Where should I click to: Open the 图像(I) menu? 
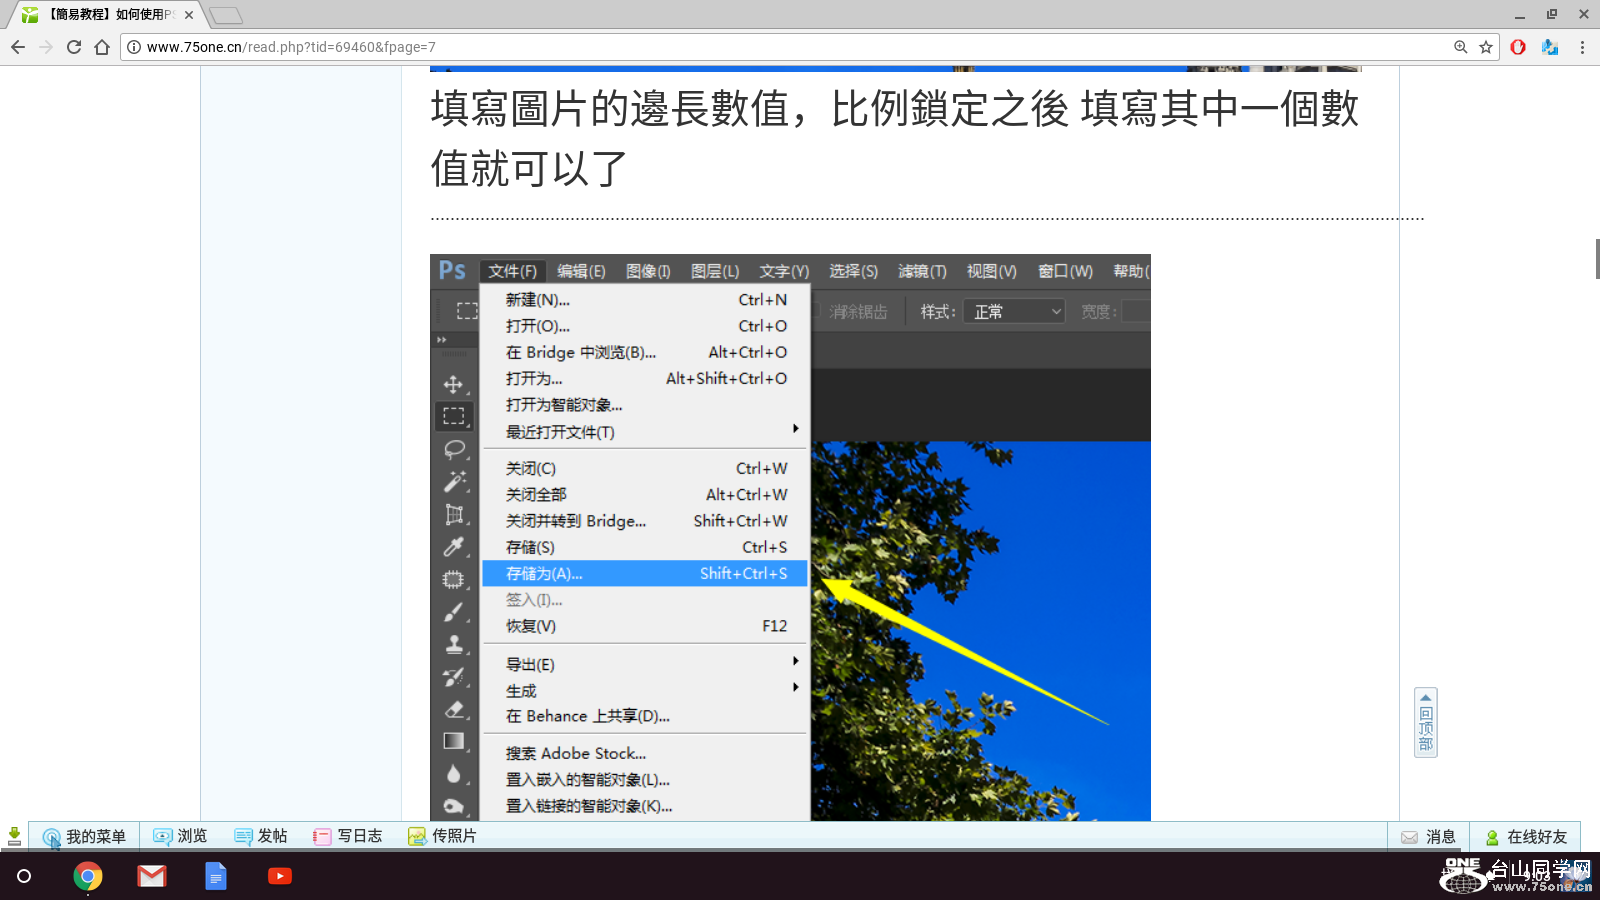tap(648, 271)
